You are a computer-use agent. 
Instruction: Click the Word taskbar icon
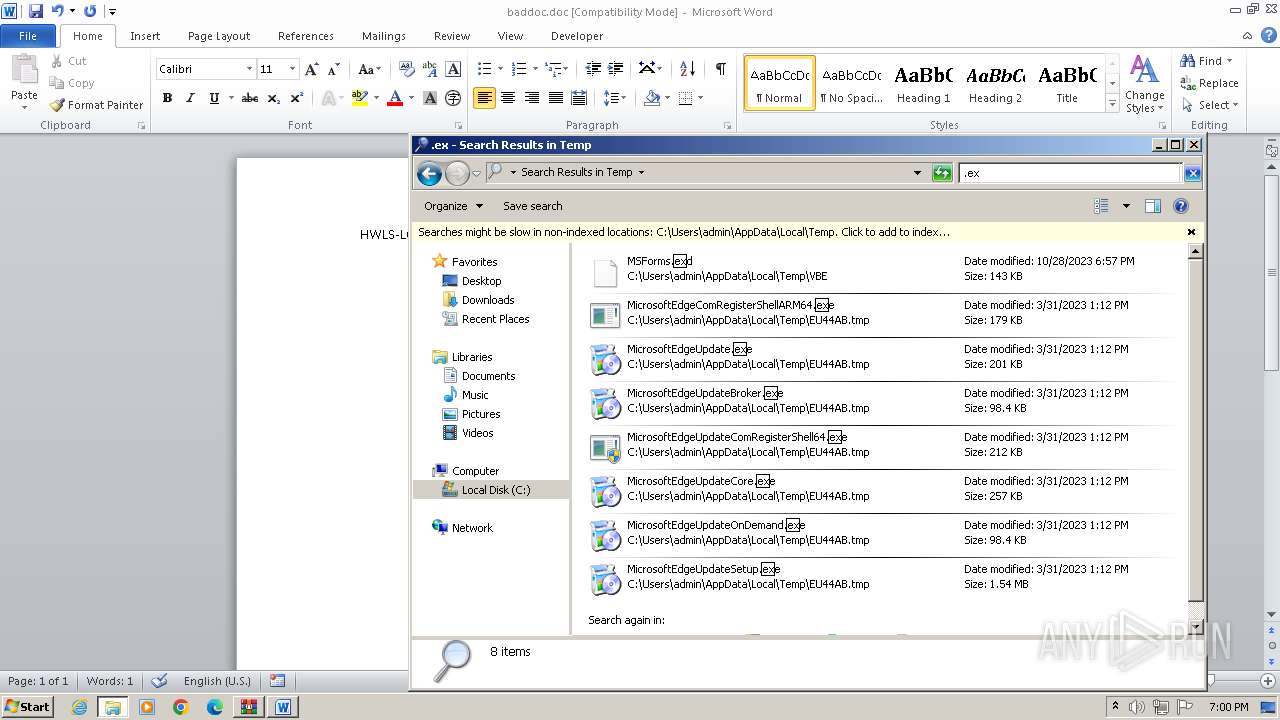pos(283,707)
